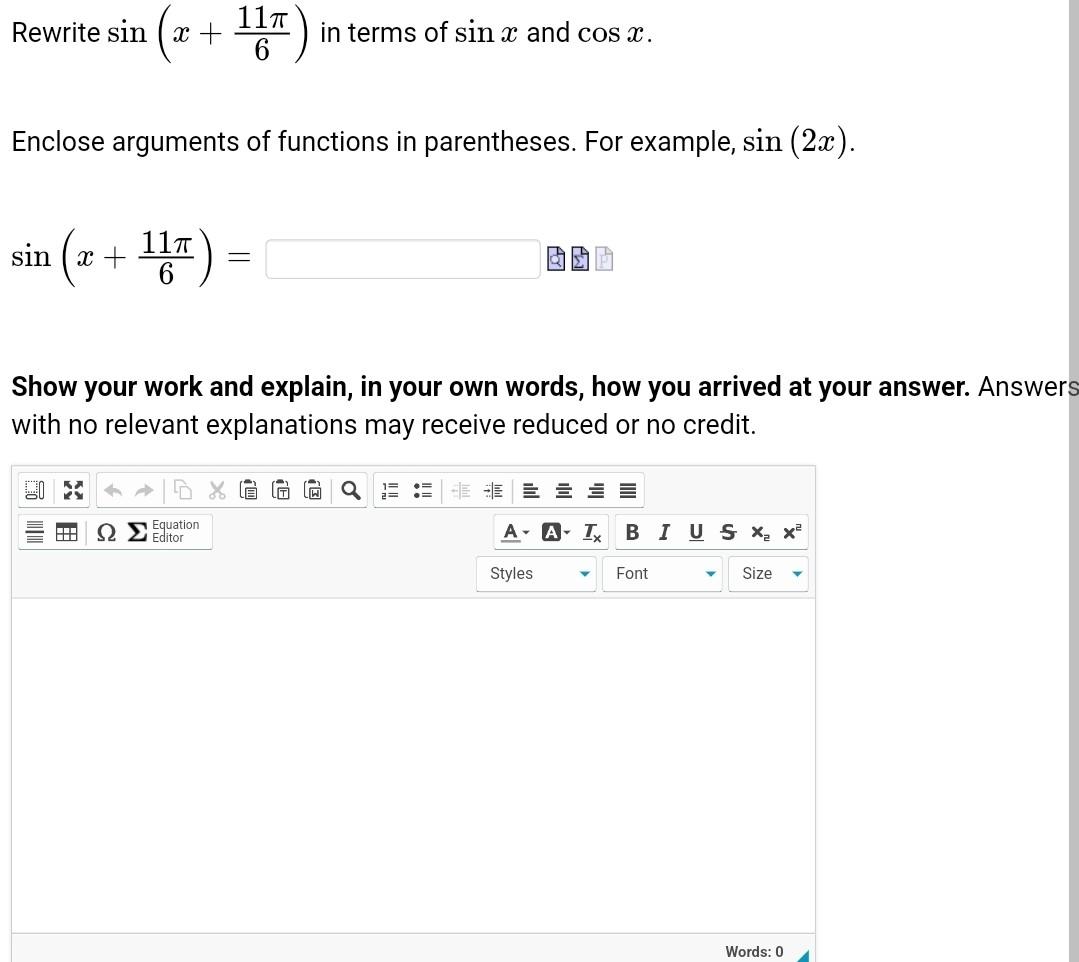This screenshot has width=1079, height=962.
Task: Click the Find and Replace magnifier icon
Action: (x=350, y=490)
